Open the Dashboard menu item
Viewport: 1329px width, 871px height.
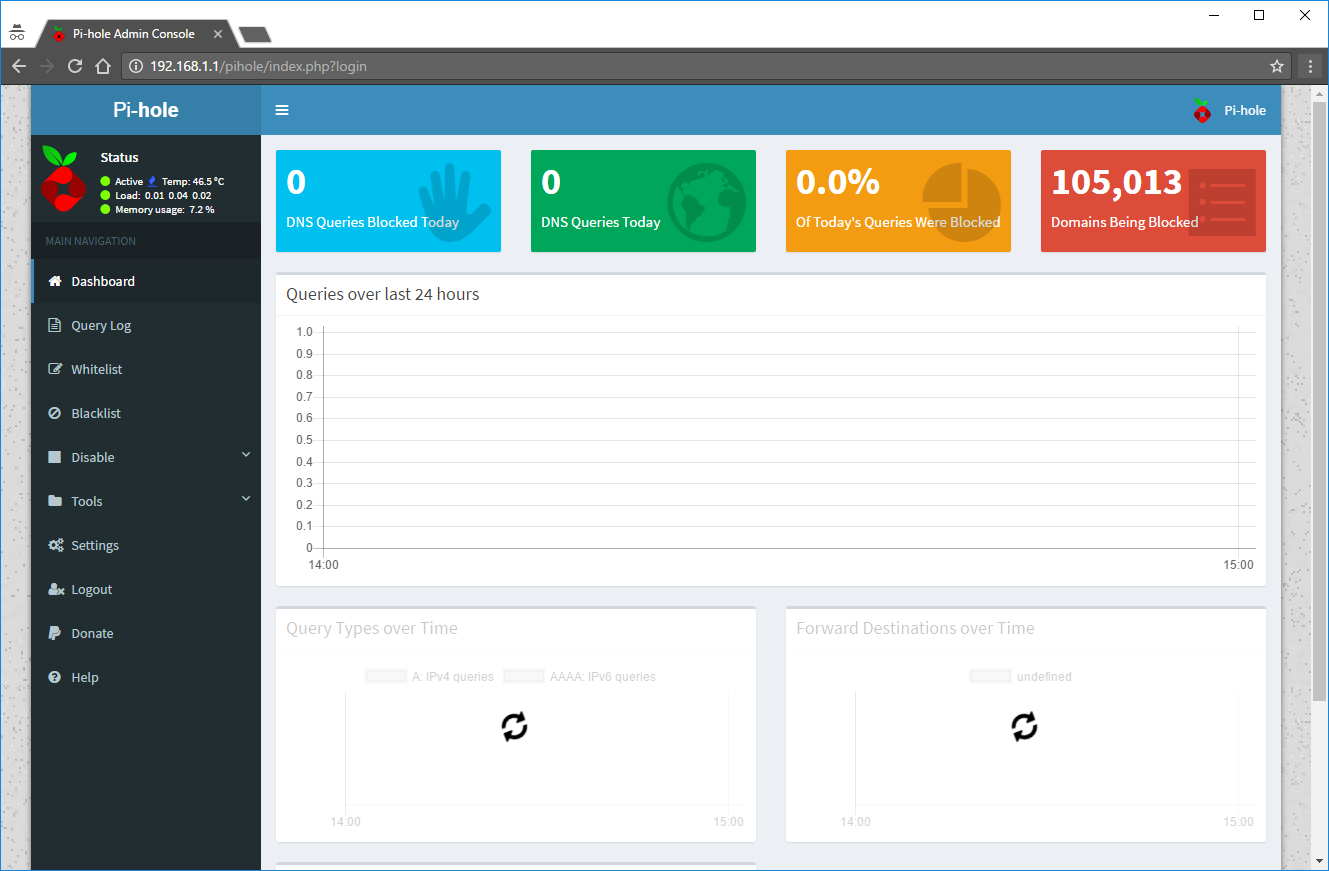tap(146, 281)
